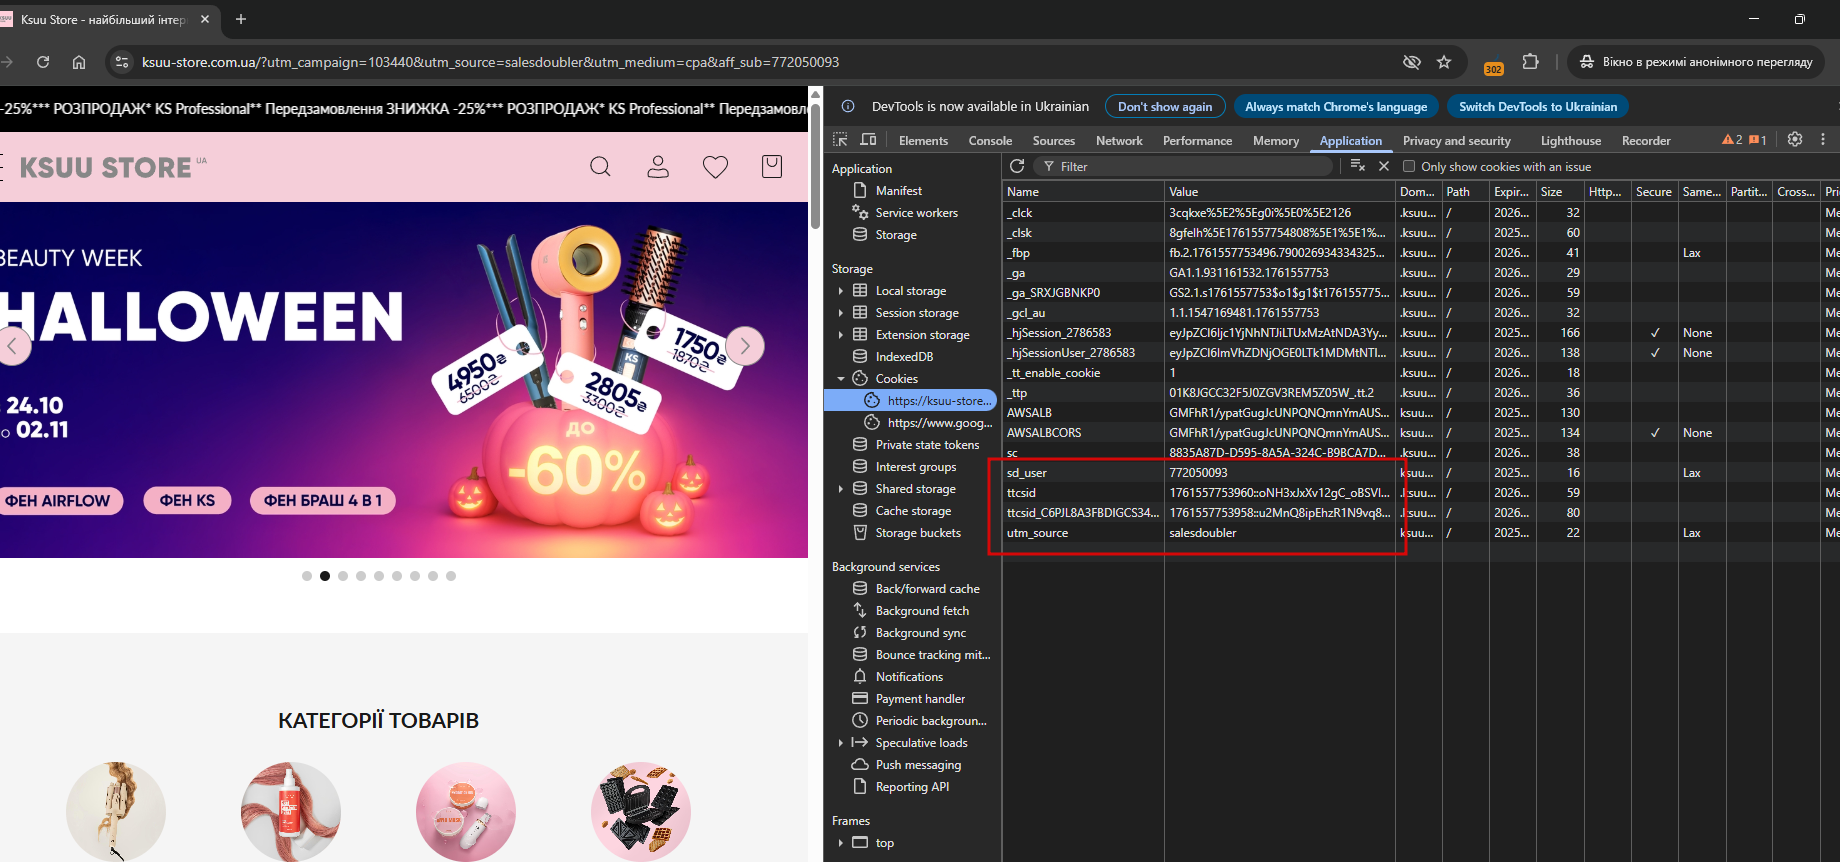Open the site information icon in address bar
This screenshot has width=1840, height=862.
coord(121,62)
